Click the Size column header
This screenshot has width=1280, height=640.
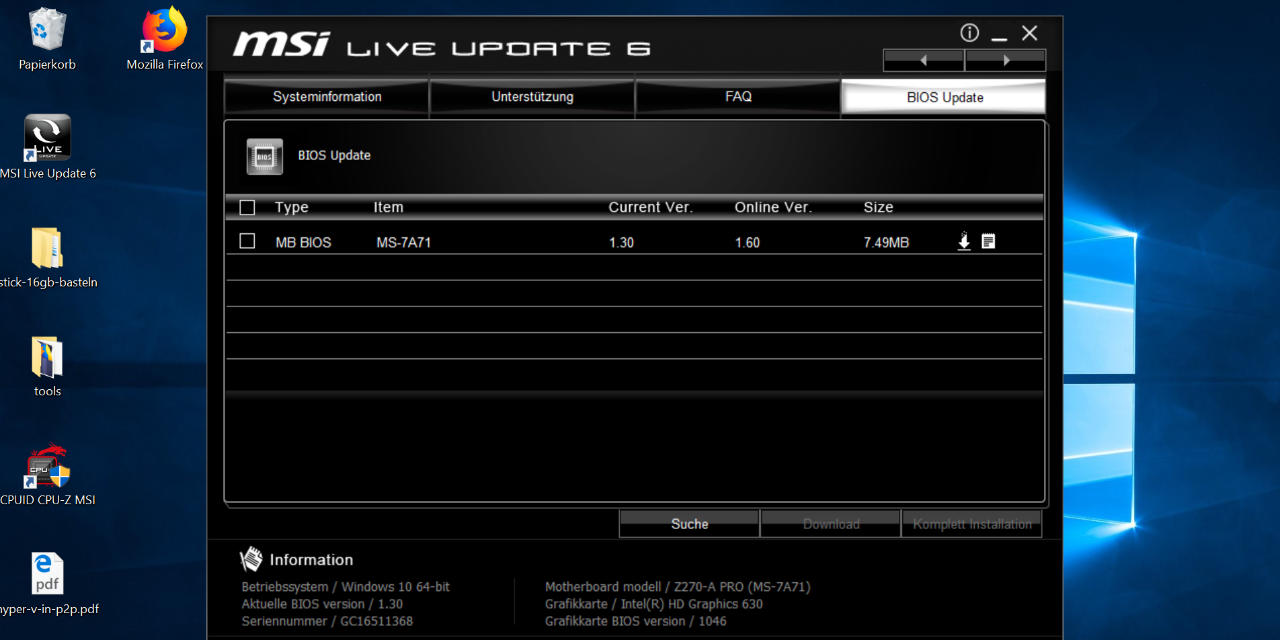[x=878, y=208]
